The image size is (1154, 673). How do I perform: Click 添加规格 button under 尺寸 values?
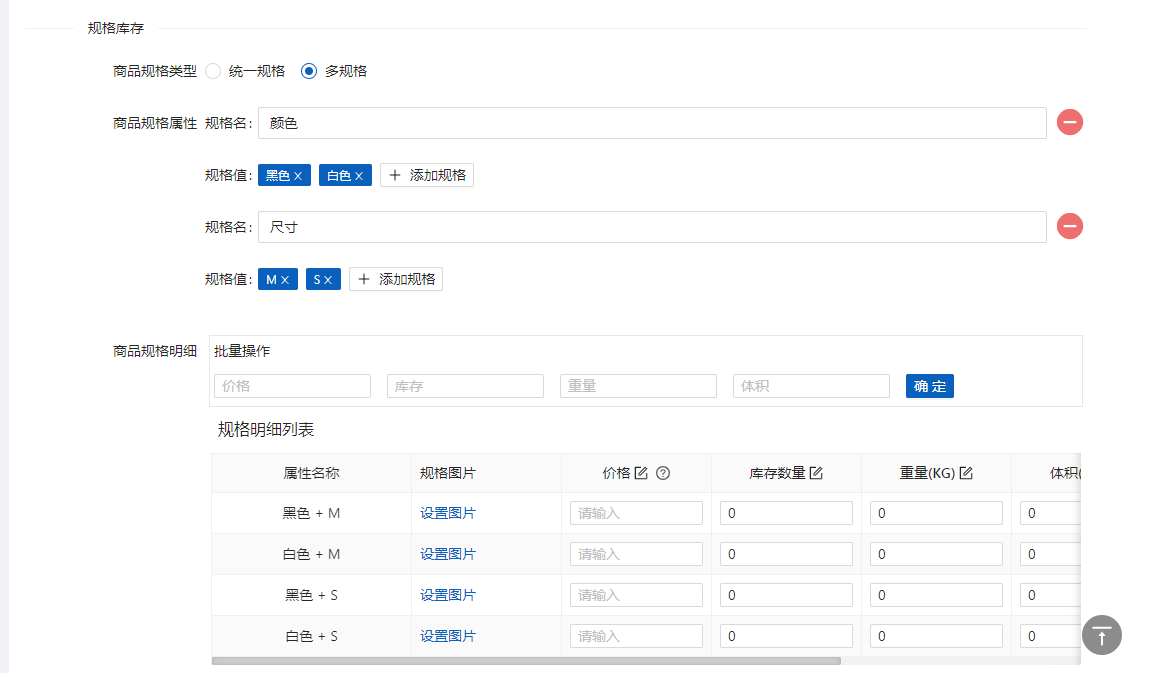pyautogui.click(x=396, y=279)
